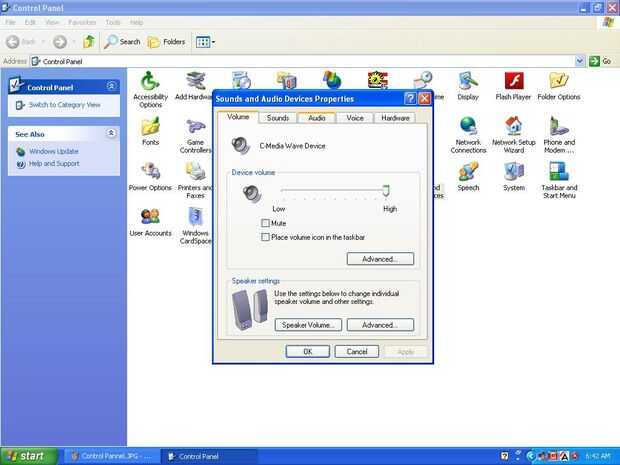Open the Back button history dropdown

43,42
